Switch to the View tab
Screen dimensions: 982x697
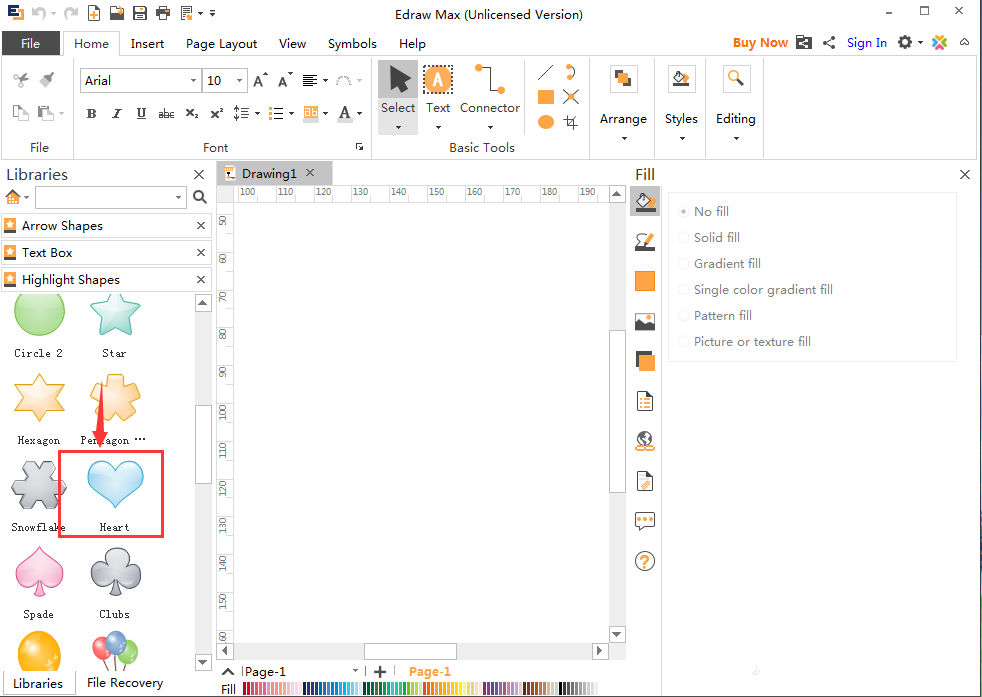[292, 43]
